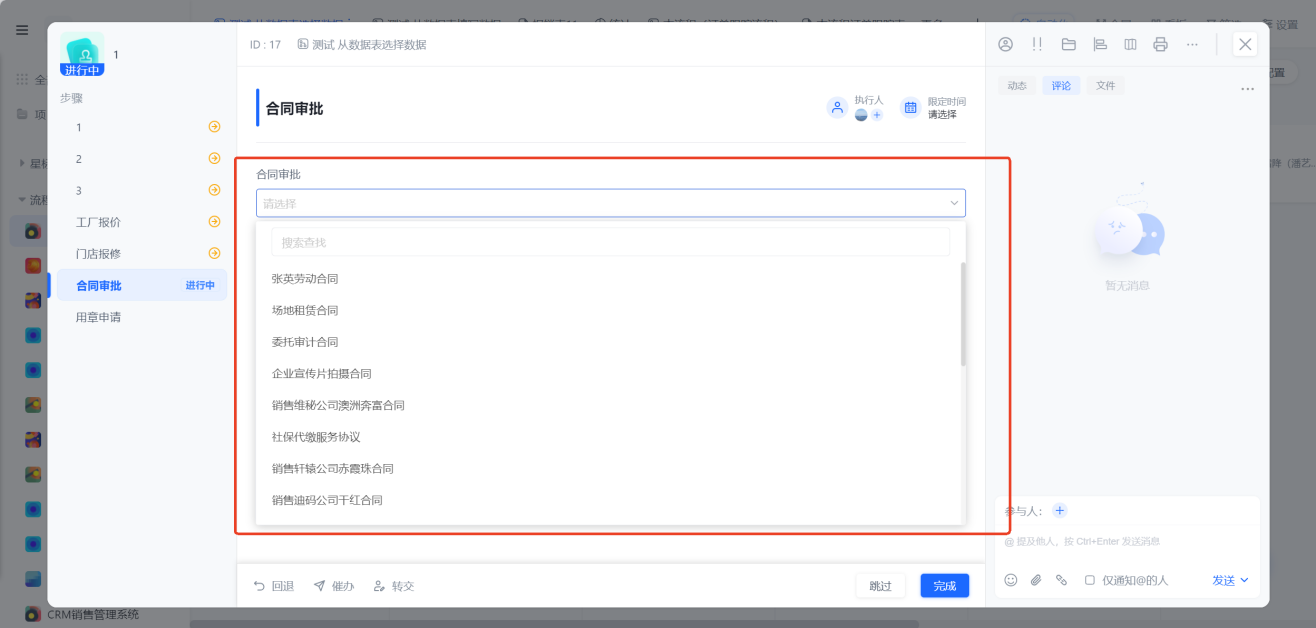Image resolution: width=1316 pixels, height=628 pixels.
Task: Click 催办 to send a reminder
Action: pyautogui.click(x=334, y=586)
